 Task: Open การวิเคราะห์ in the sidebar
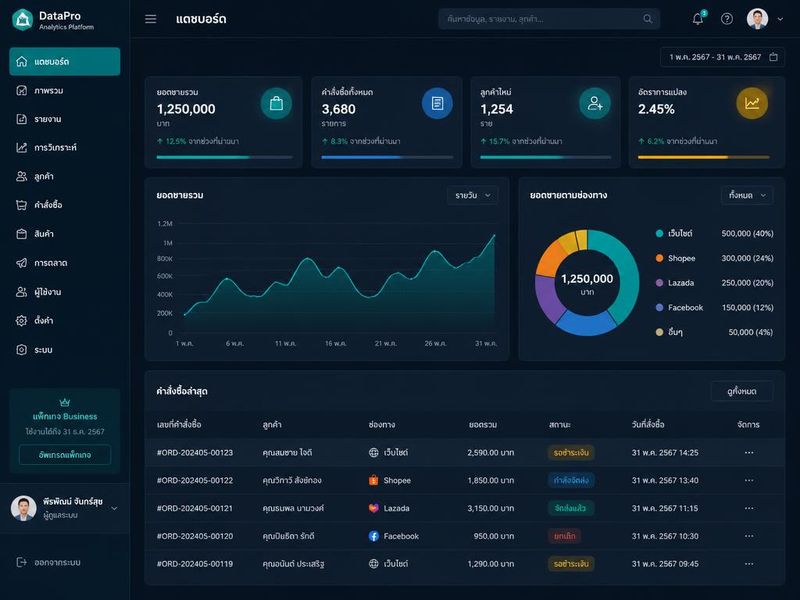(65, 148)
